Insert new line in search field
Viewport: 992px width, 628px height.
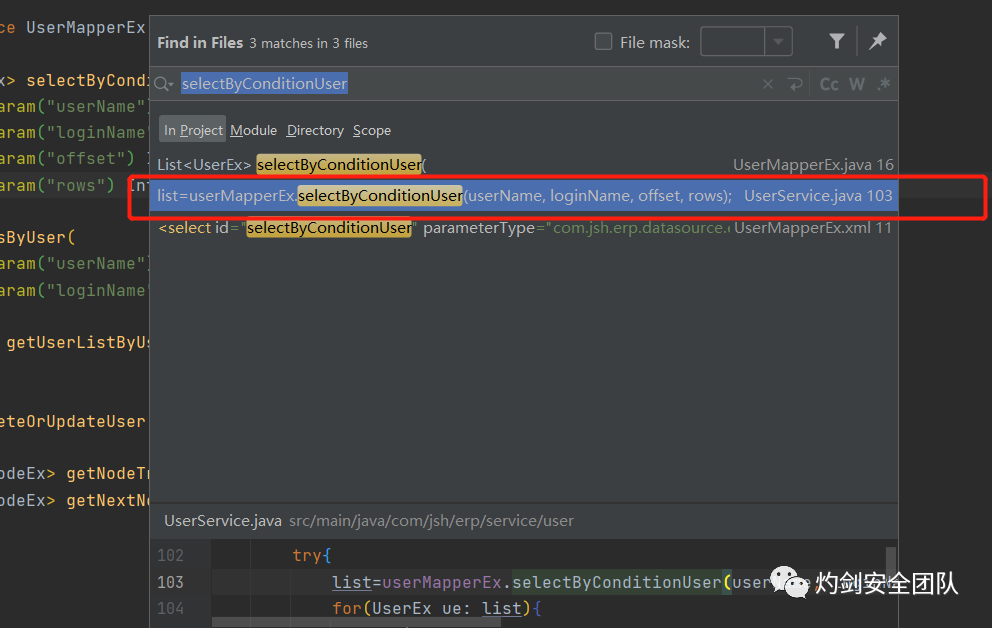(795, 84)
